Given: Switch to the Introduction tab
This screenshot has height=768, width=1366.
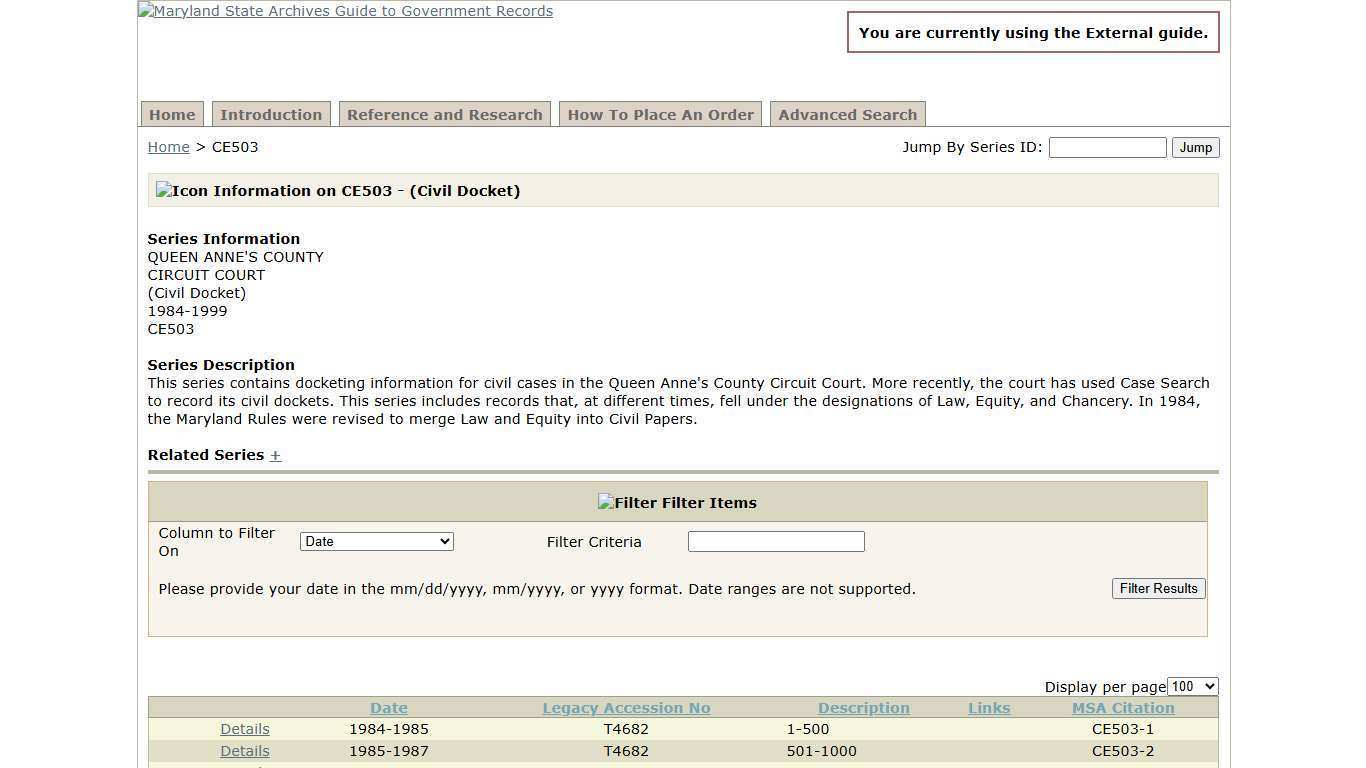Looking at the screenshot, I should [271, 114].
